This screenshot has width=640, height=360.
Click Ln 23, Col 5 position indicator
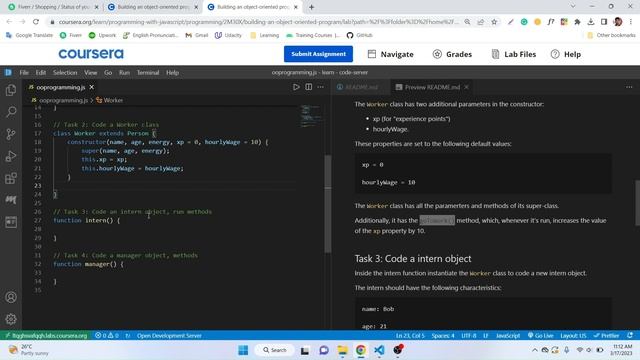click(x=410, y=336)
